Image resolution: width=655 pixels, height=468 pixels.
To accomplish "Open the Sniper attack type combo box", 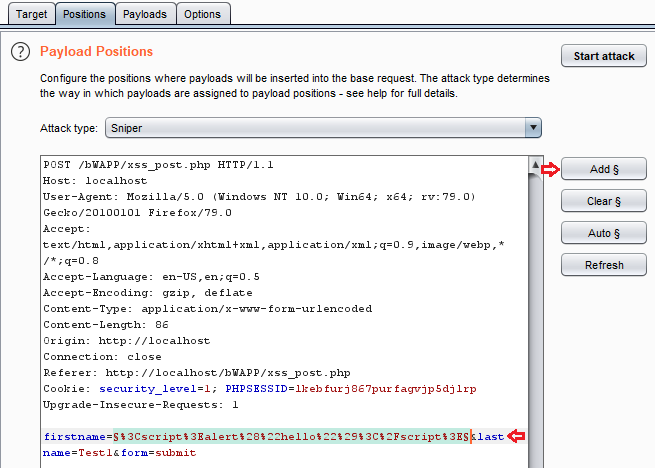I will 323,127.
